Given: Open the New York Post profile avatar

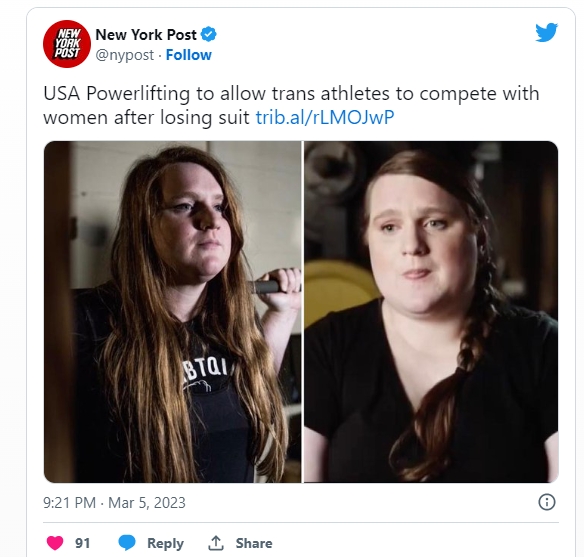Looking at the screenshot, I should (x=67, y=44).
